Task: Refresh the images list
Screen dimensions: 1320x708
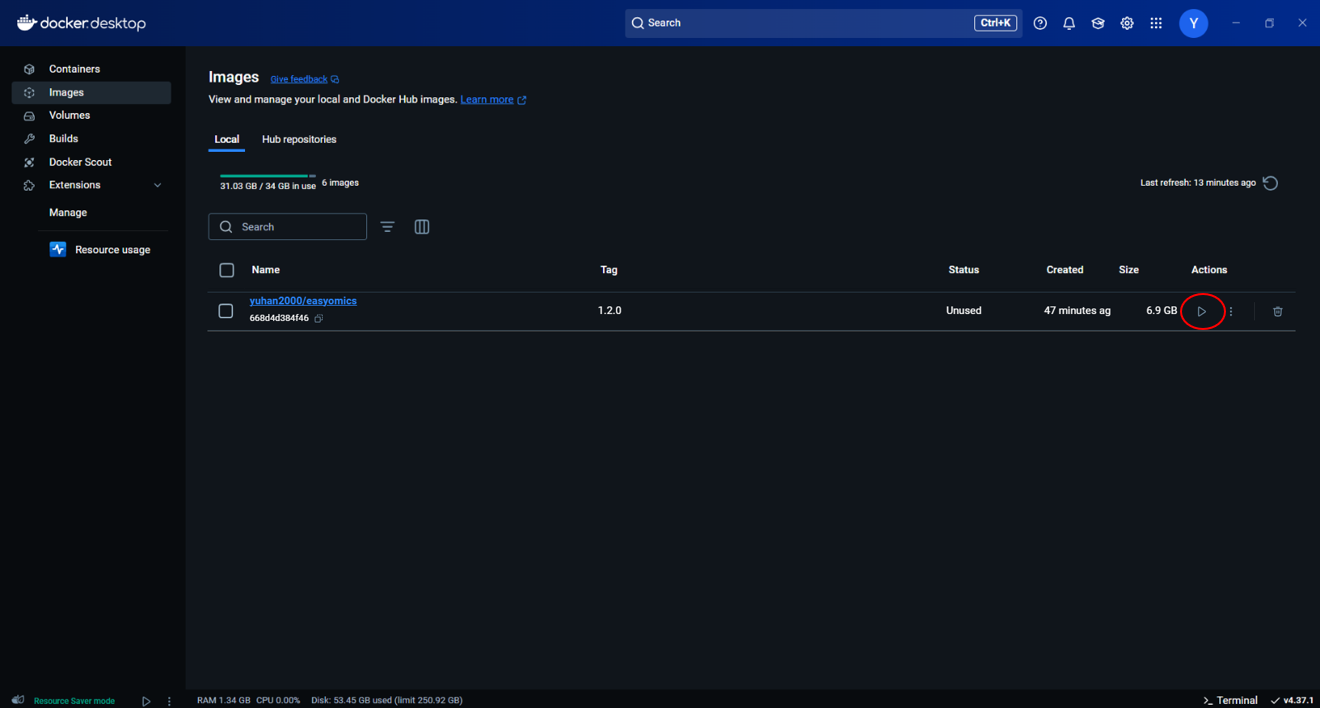Action: tap(1270, 183)
